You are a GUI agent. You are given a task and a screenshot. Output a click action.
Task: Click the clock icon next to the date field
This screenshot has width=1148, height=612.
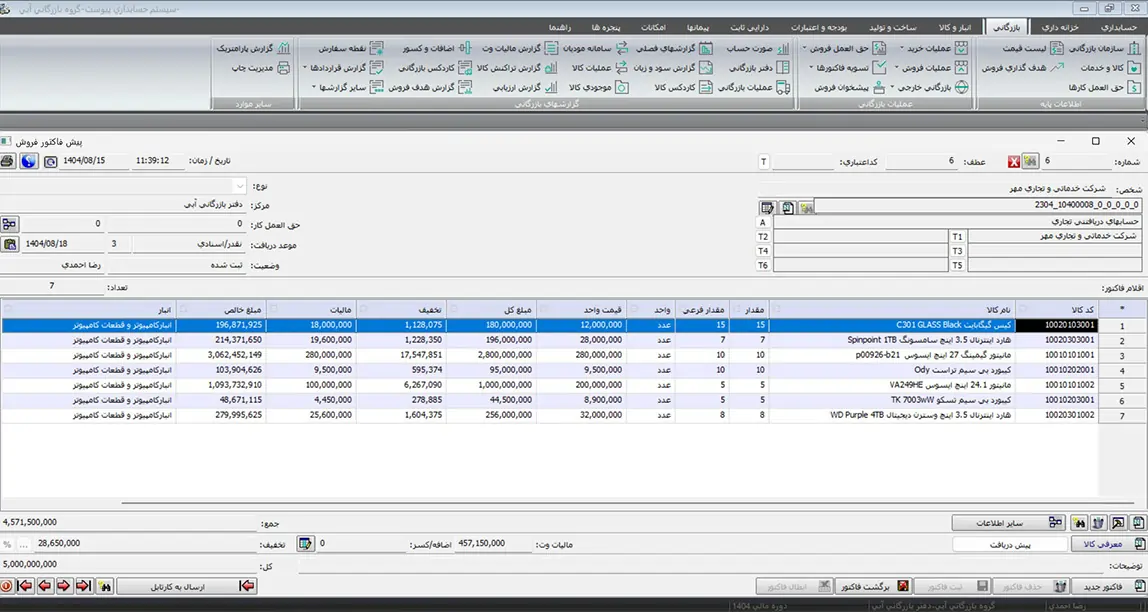click(x=50, y=161)
